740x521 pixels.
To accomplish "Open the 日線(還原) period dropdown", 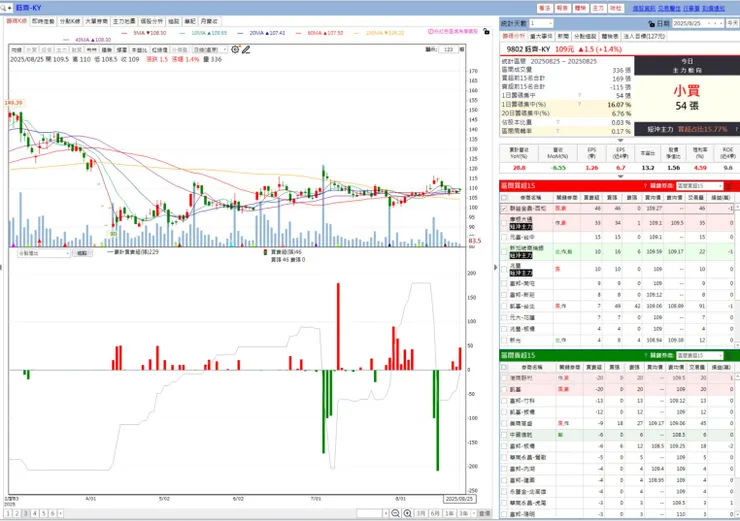I will pyautogui.click(x=210, y=50).
